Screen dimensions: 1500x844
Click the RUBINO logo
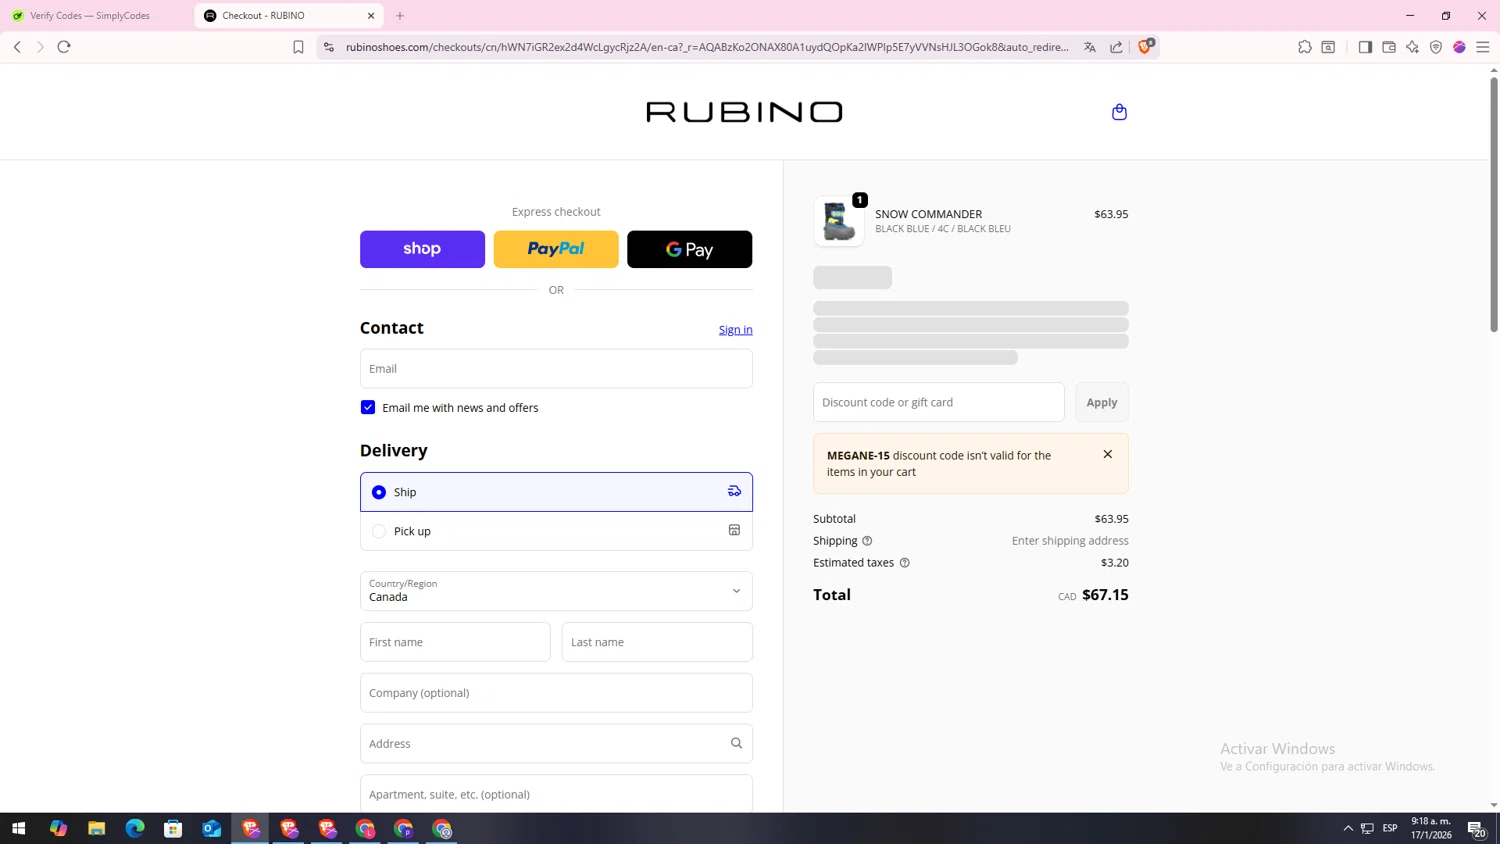click(x=744, y=112)
